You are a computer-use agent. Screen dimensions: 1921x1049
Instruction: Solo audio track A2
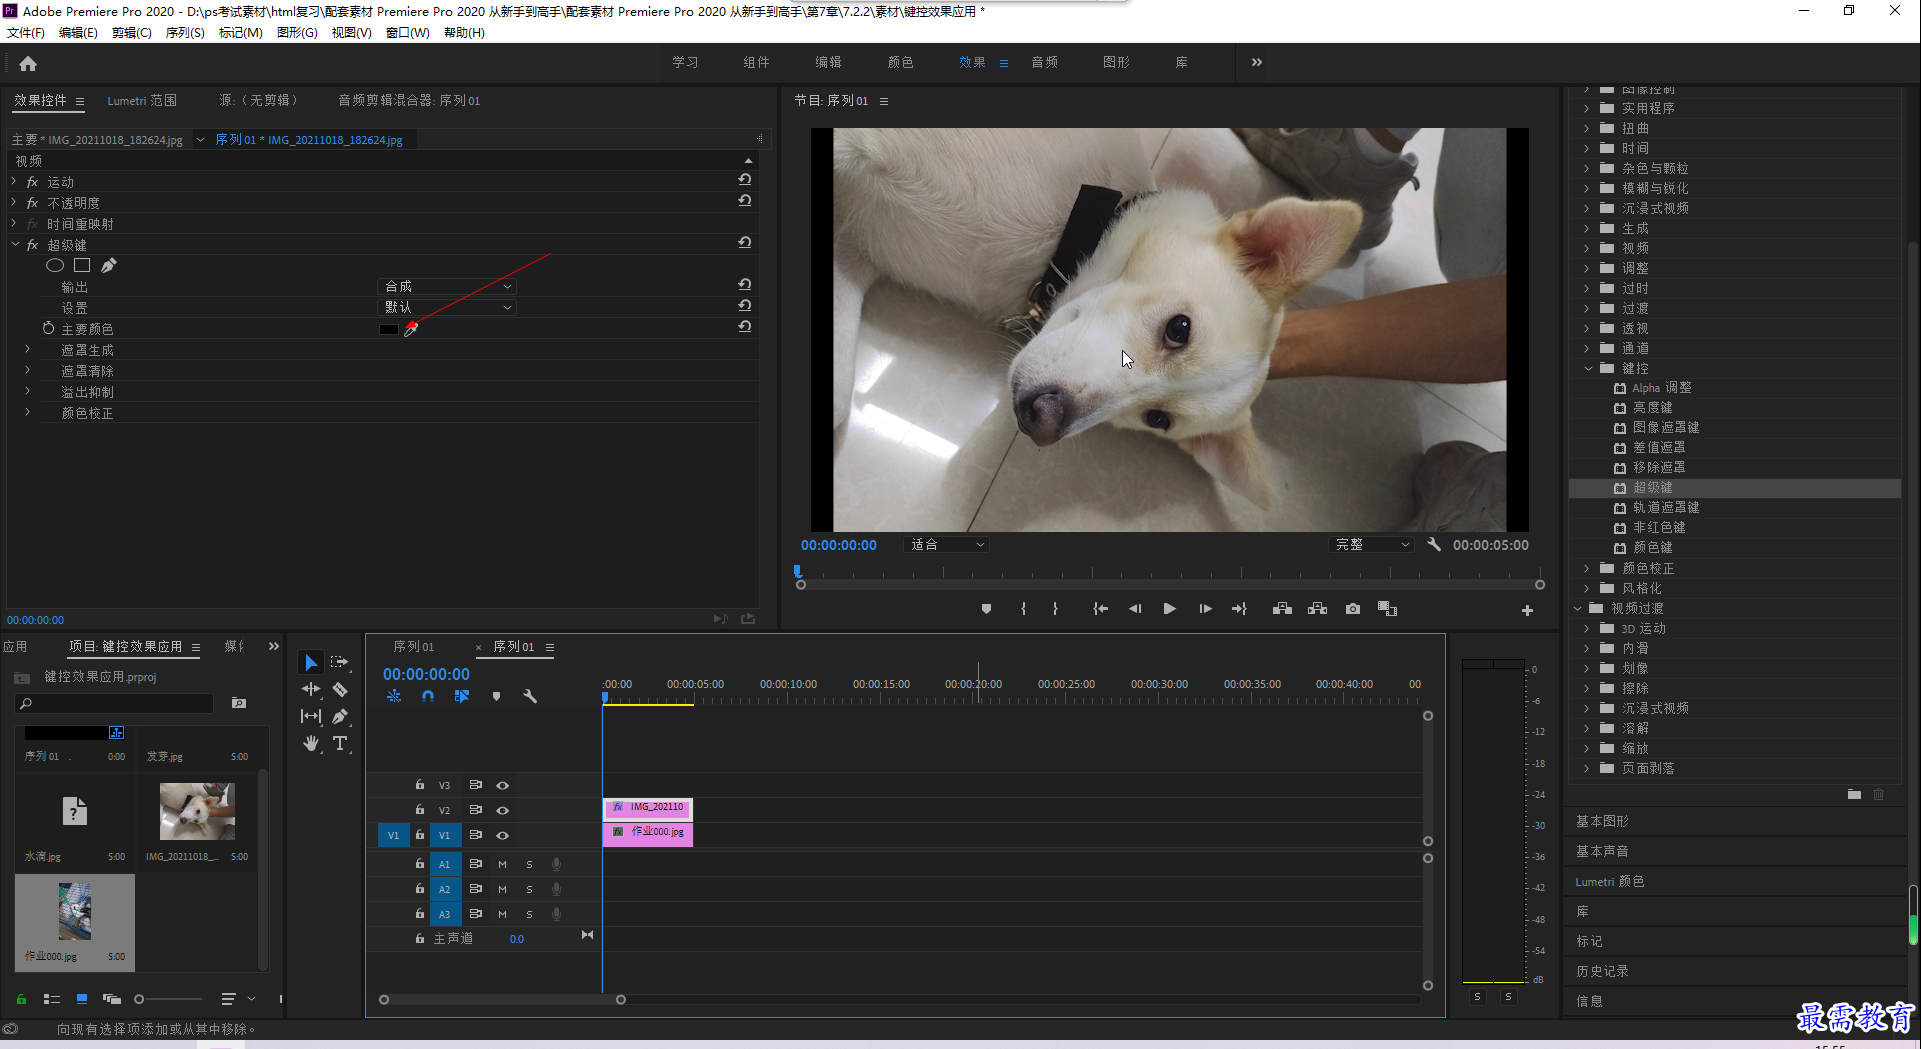(x=529, y=889)
